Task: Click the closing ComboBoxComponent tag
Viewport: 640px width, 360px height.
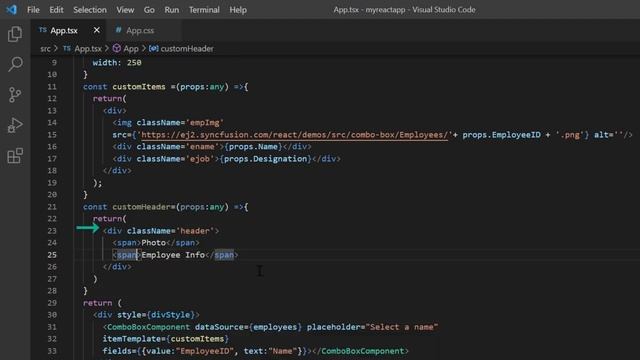Action: [x=360, y=351]
